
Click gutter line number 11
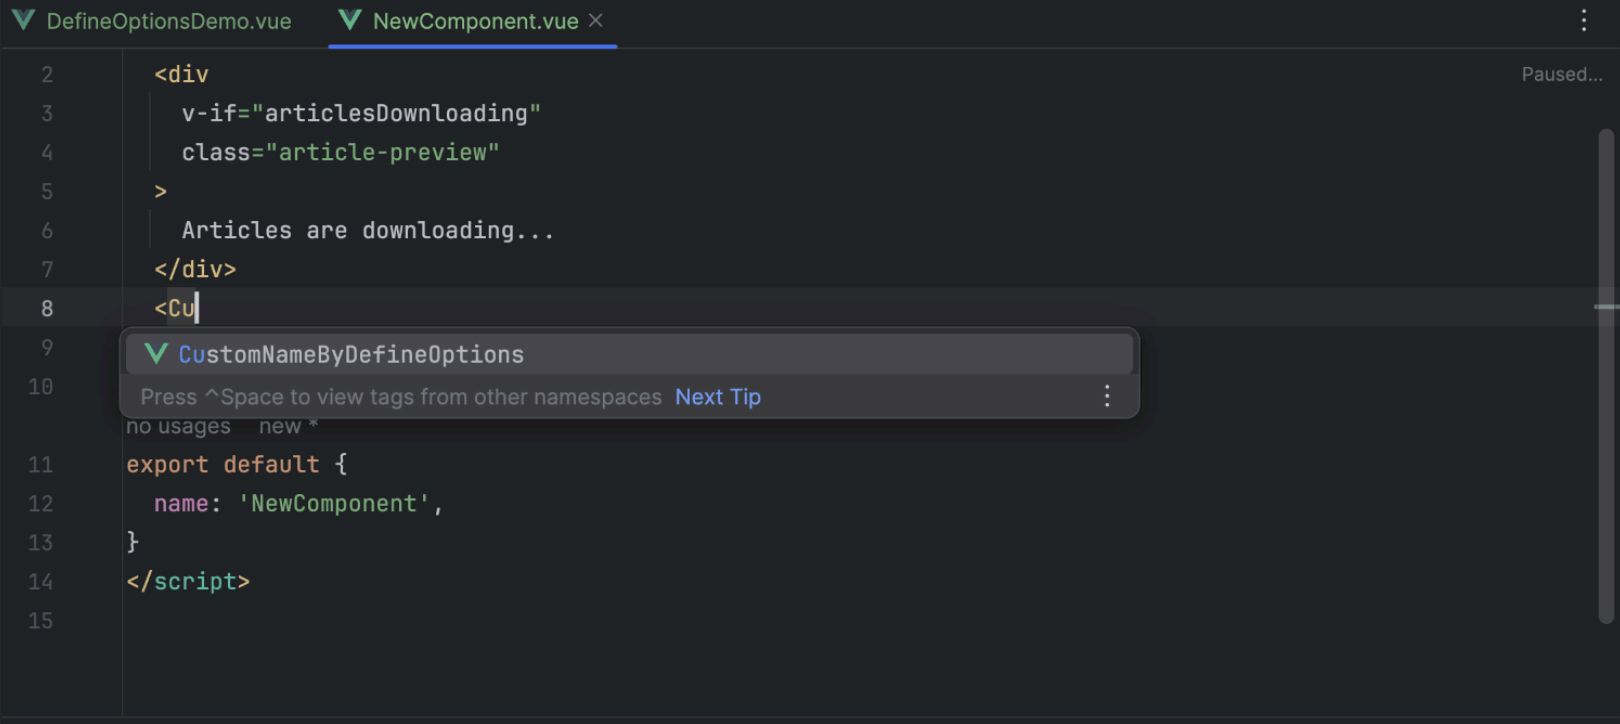41,465
